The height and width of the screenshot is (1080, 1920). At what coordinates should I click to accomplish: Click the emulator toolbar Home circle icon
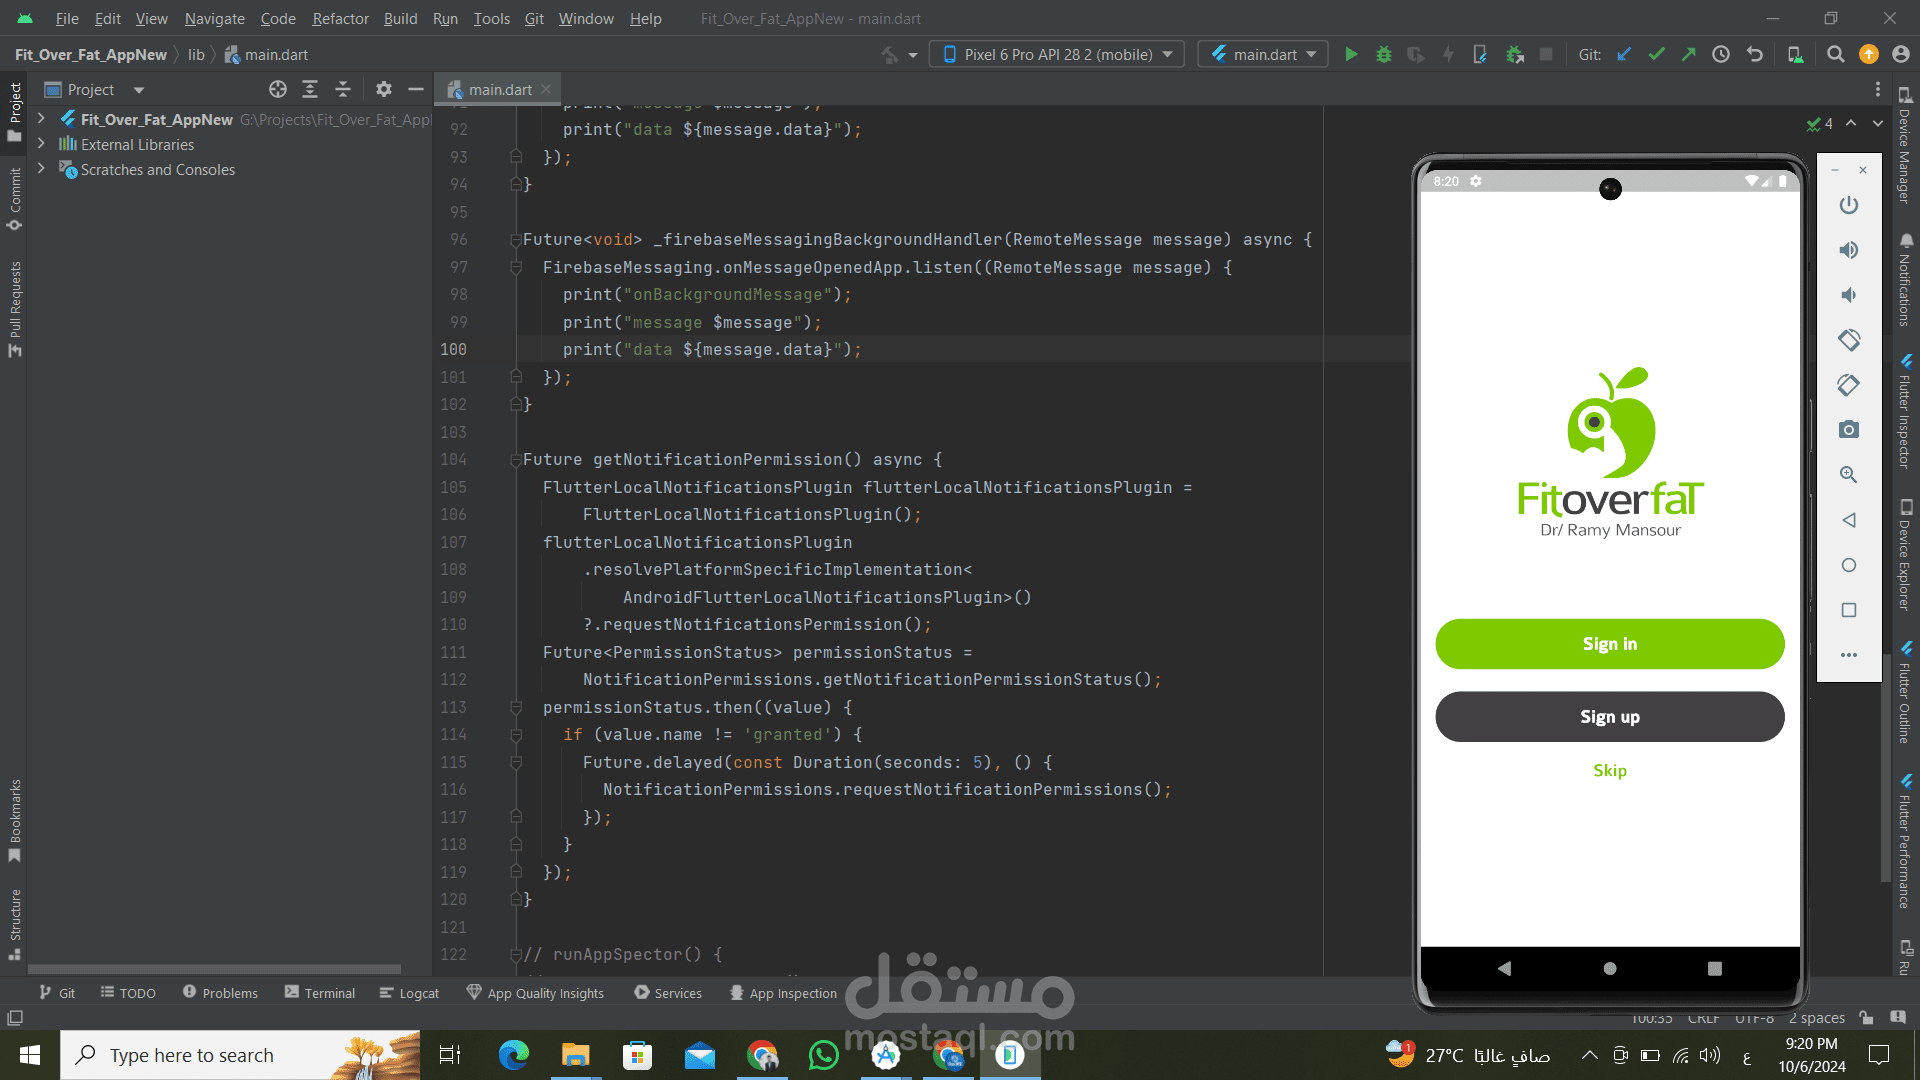tap(1849, 565)
